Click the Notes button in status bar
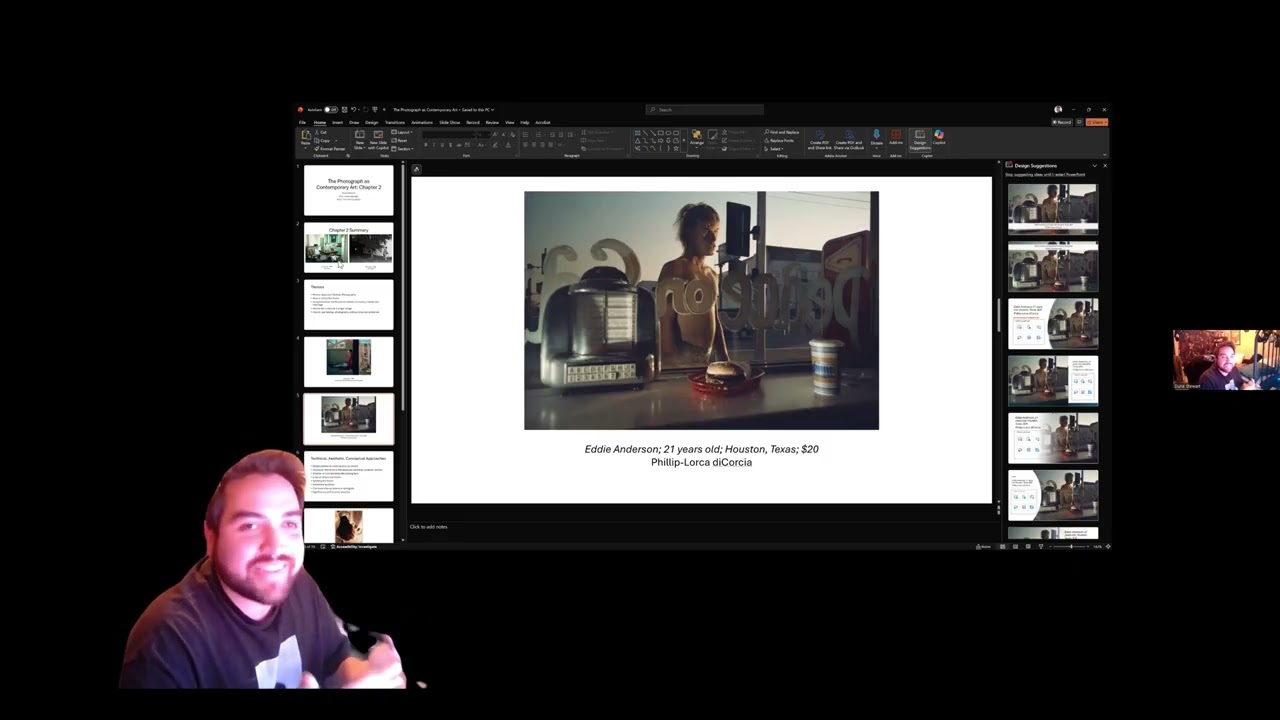The height and width of the screenshot is (720, 1280). [x=983, y=547]
